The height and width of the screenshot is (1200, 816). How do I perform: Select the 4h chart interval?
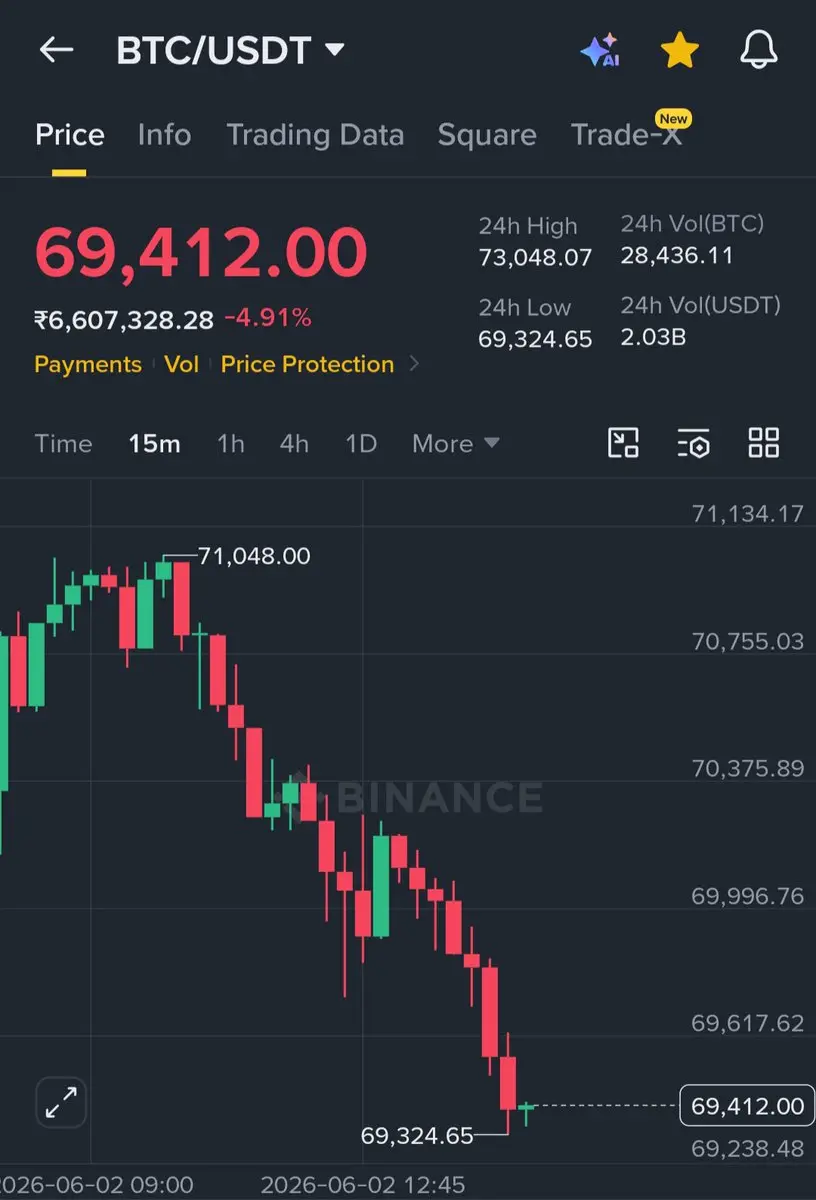pos(294,443)
